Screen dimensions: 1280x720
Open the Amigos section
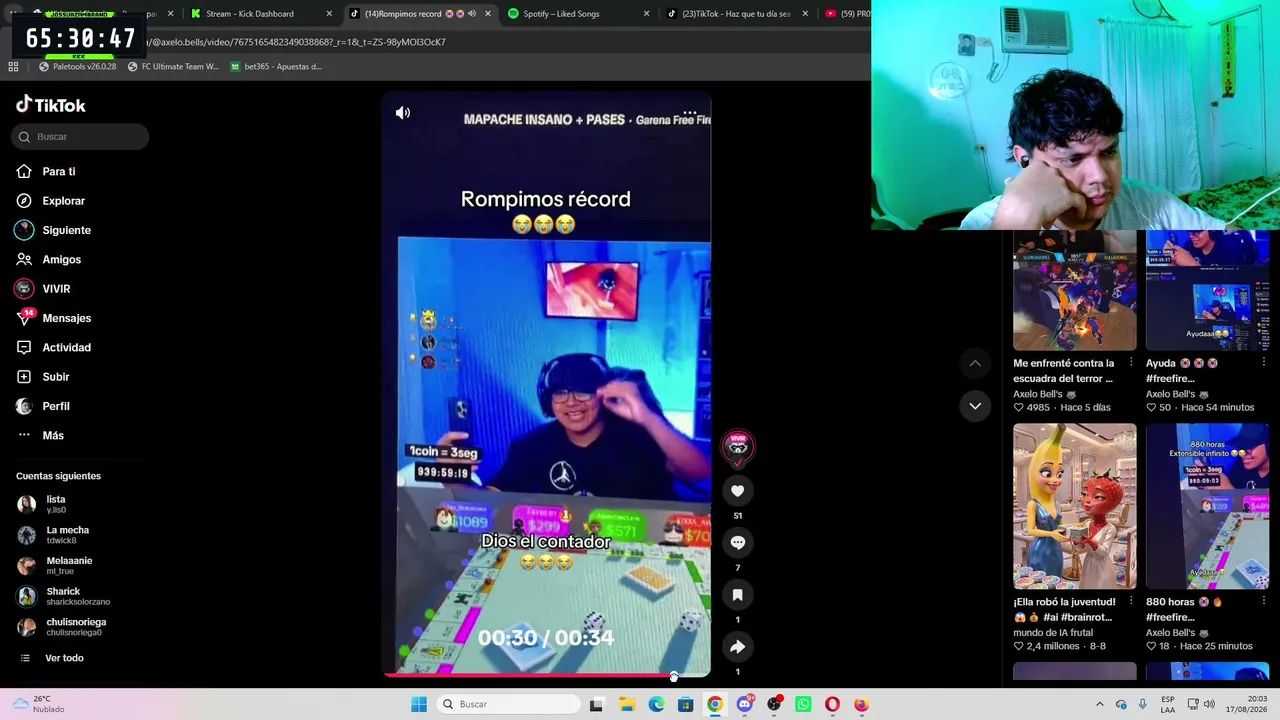click(48, 260)
